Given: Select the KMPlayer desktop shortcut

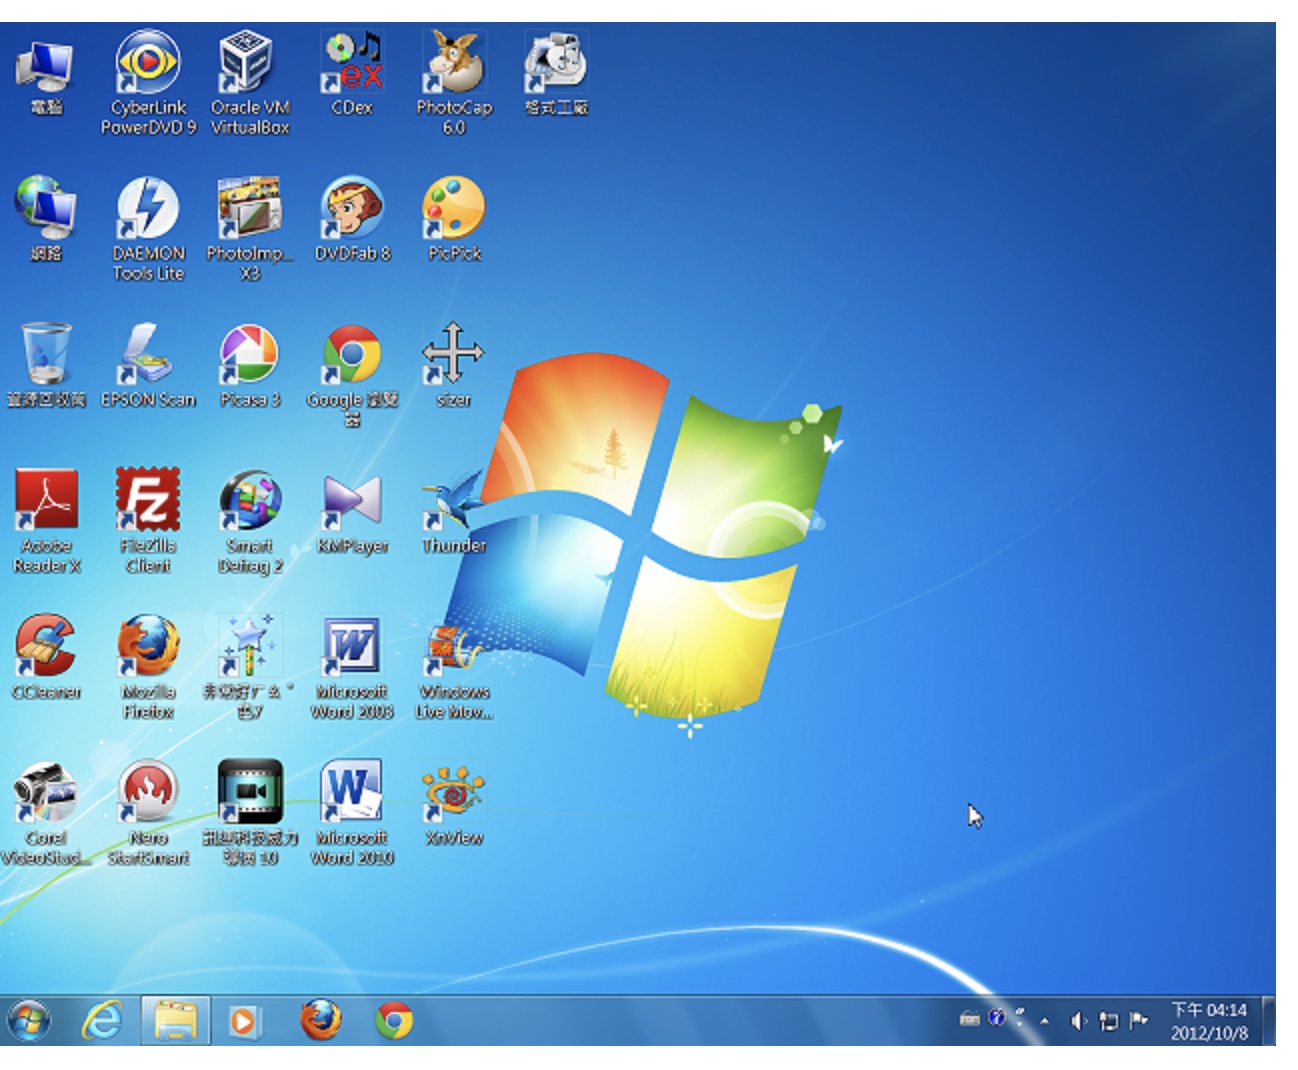Looking at the screenshot, I should (352, 512).
